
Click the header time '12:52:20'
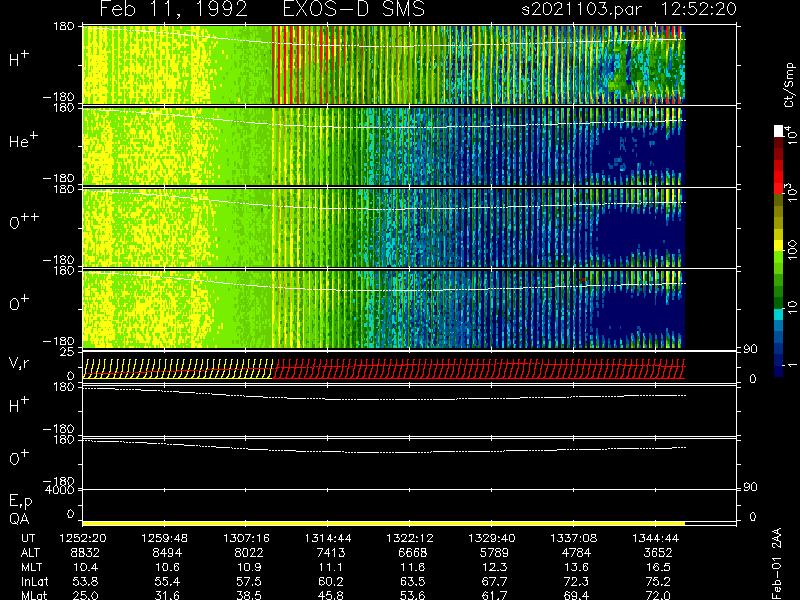pos(699,9)
